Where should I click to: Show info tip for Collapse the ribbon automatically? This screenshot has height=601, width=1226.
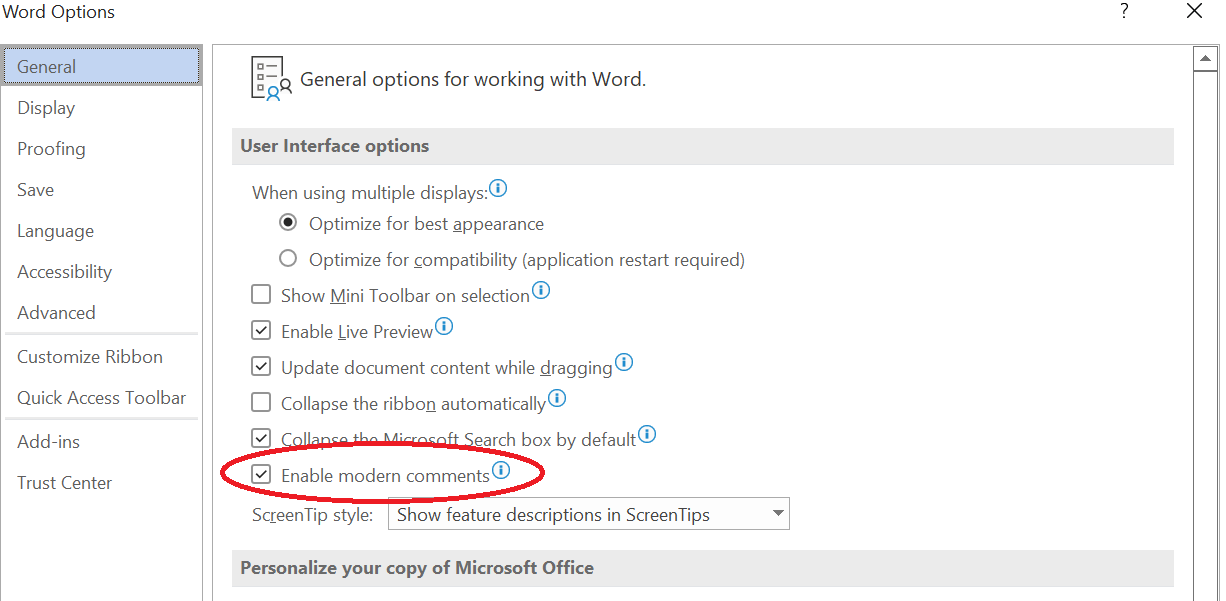pos(557,399)
